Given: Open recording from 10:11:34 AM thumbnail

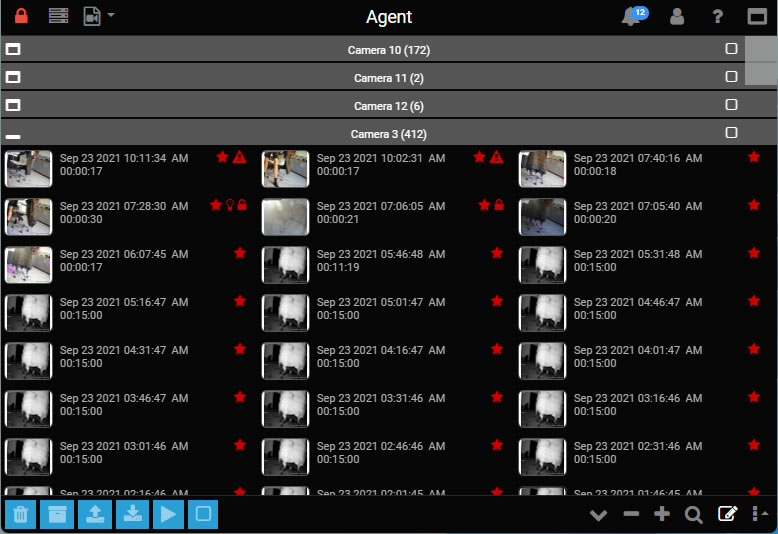Looking at the screenshot, I should pos(29,169).
